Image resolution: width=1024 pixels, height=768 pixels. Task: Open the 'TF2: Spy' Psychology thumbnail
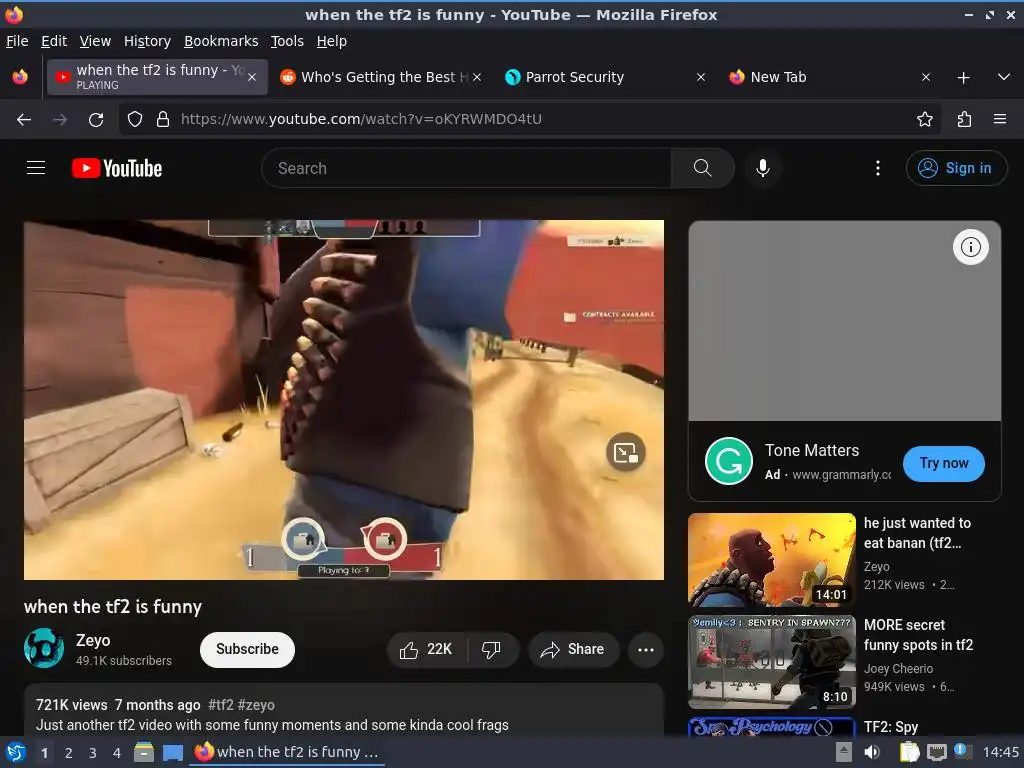(x=772, y=726)
